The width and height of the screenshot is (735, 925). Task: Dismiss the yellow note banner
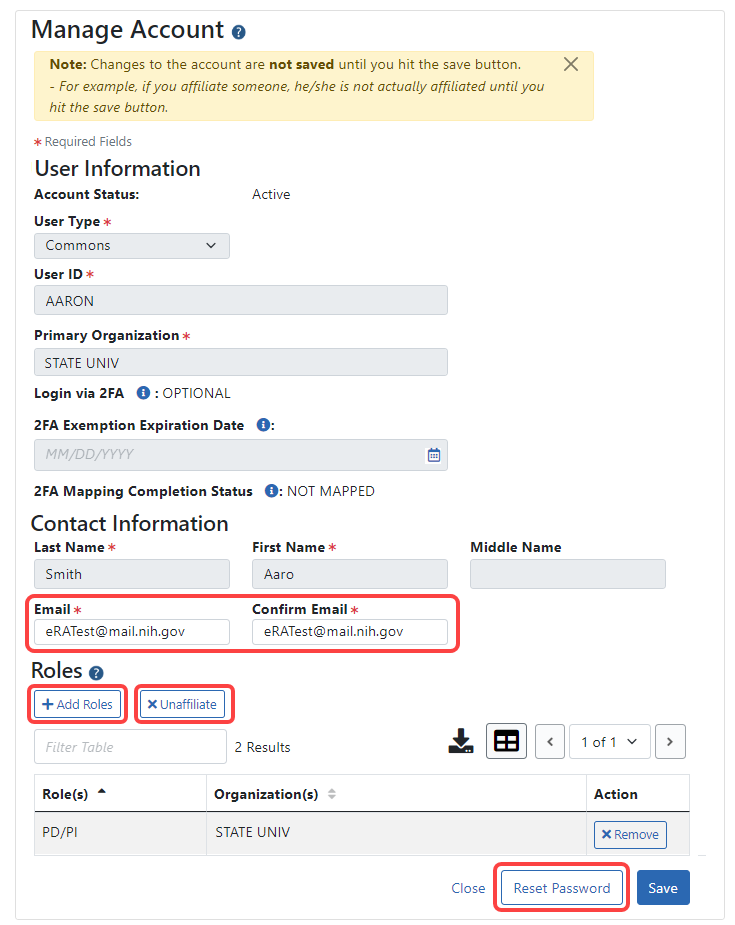[570, 64]
